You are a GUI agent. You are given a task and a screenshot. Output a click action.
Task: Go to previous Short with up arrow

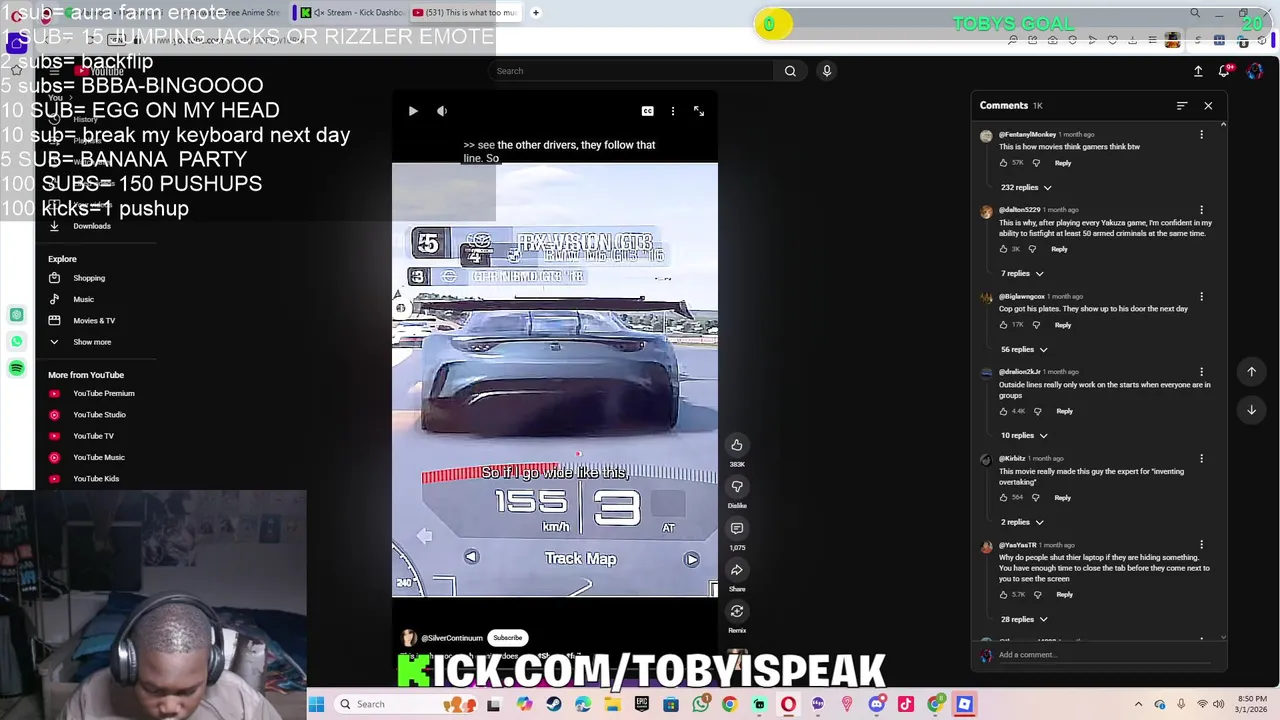[1251, 372]
